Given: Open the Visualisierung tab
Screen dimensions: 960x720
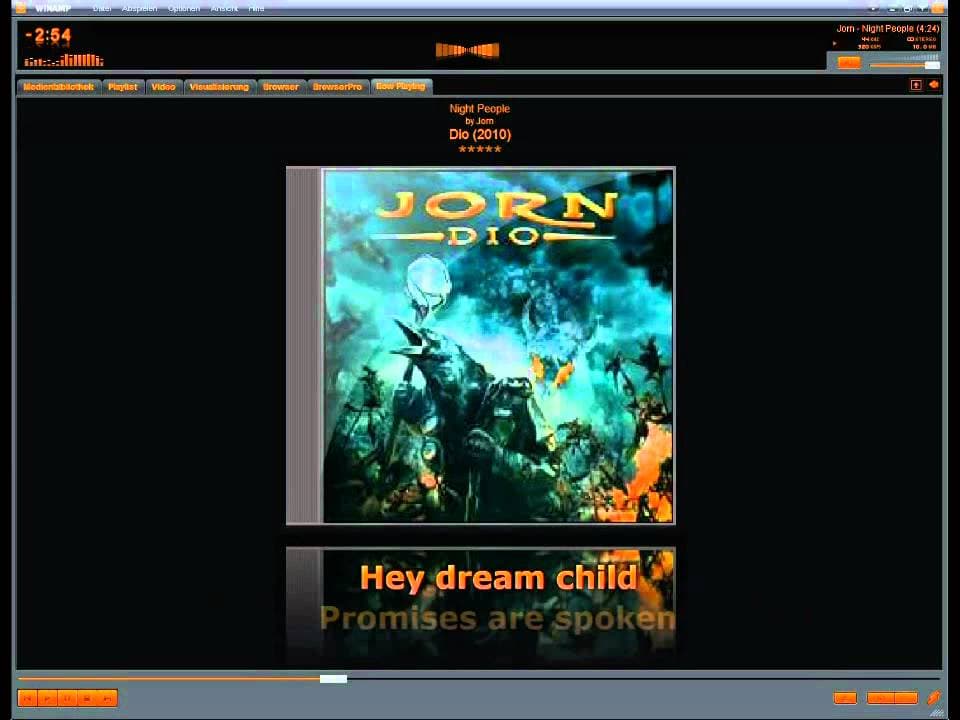Looking at the screenshot, I should tap(219, 87).
